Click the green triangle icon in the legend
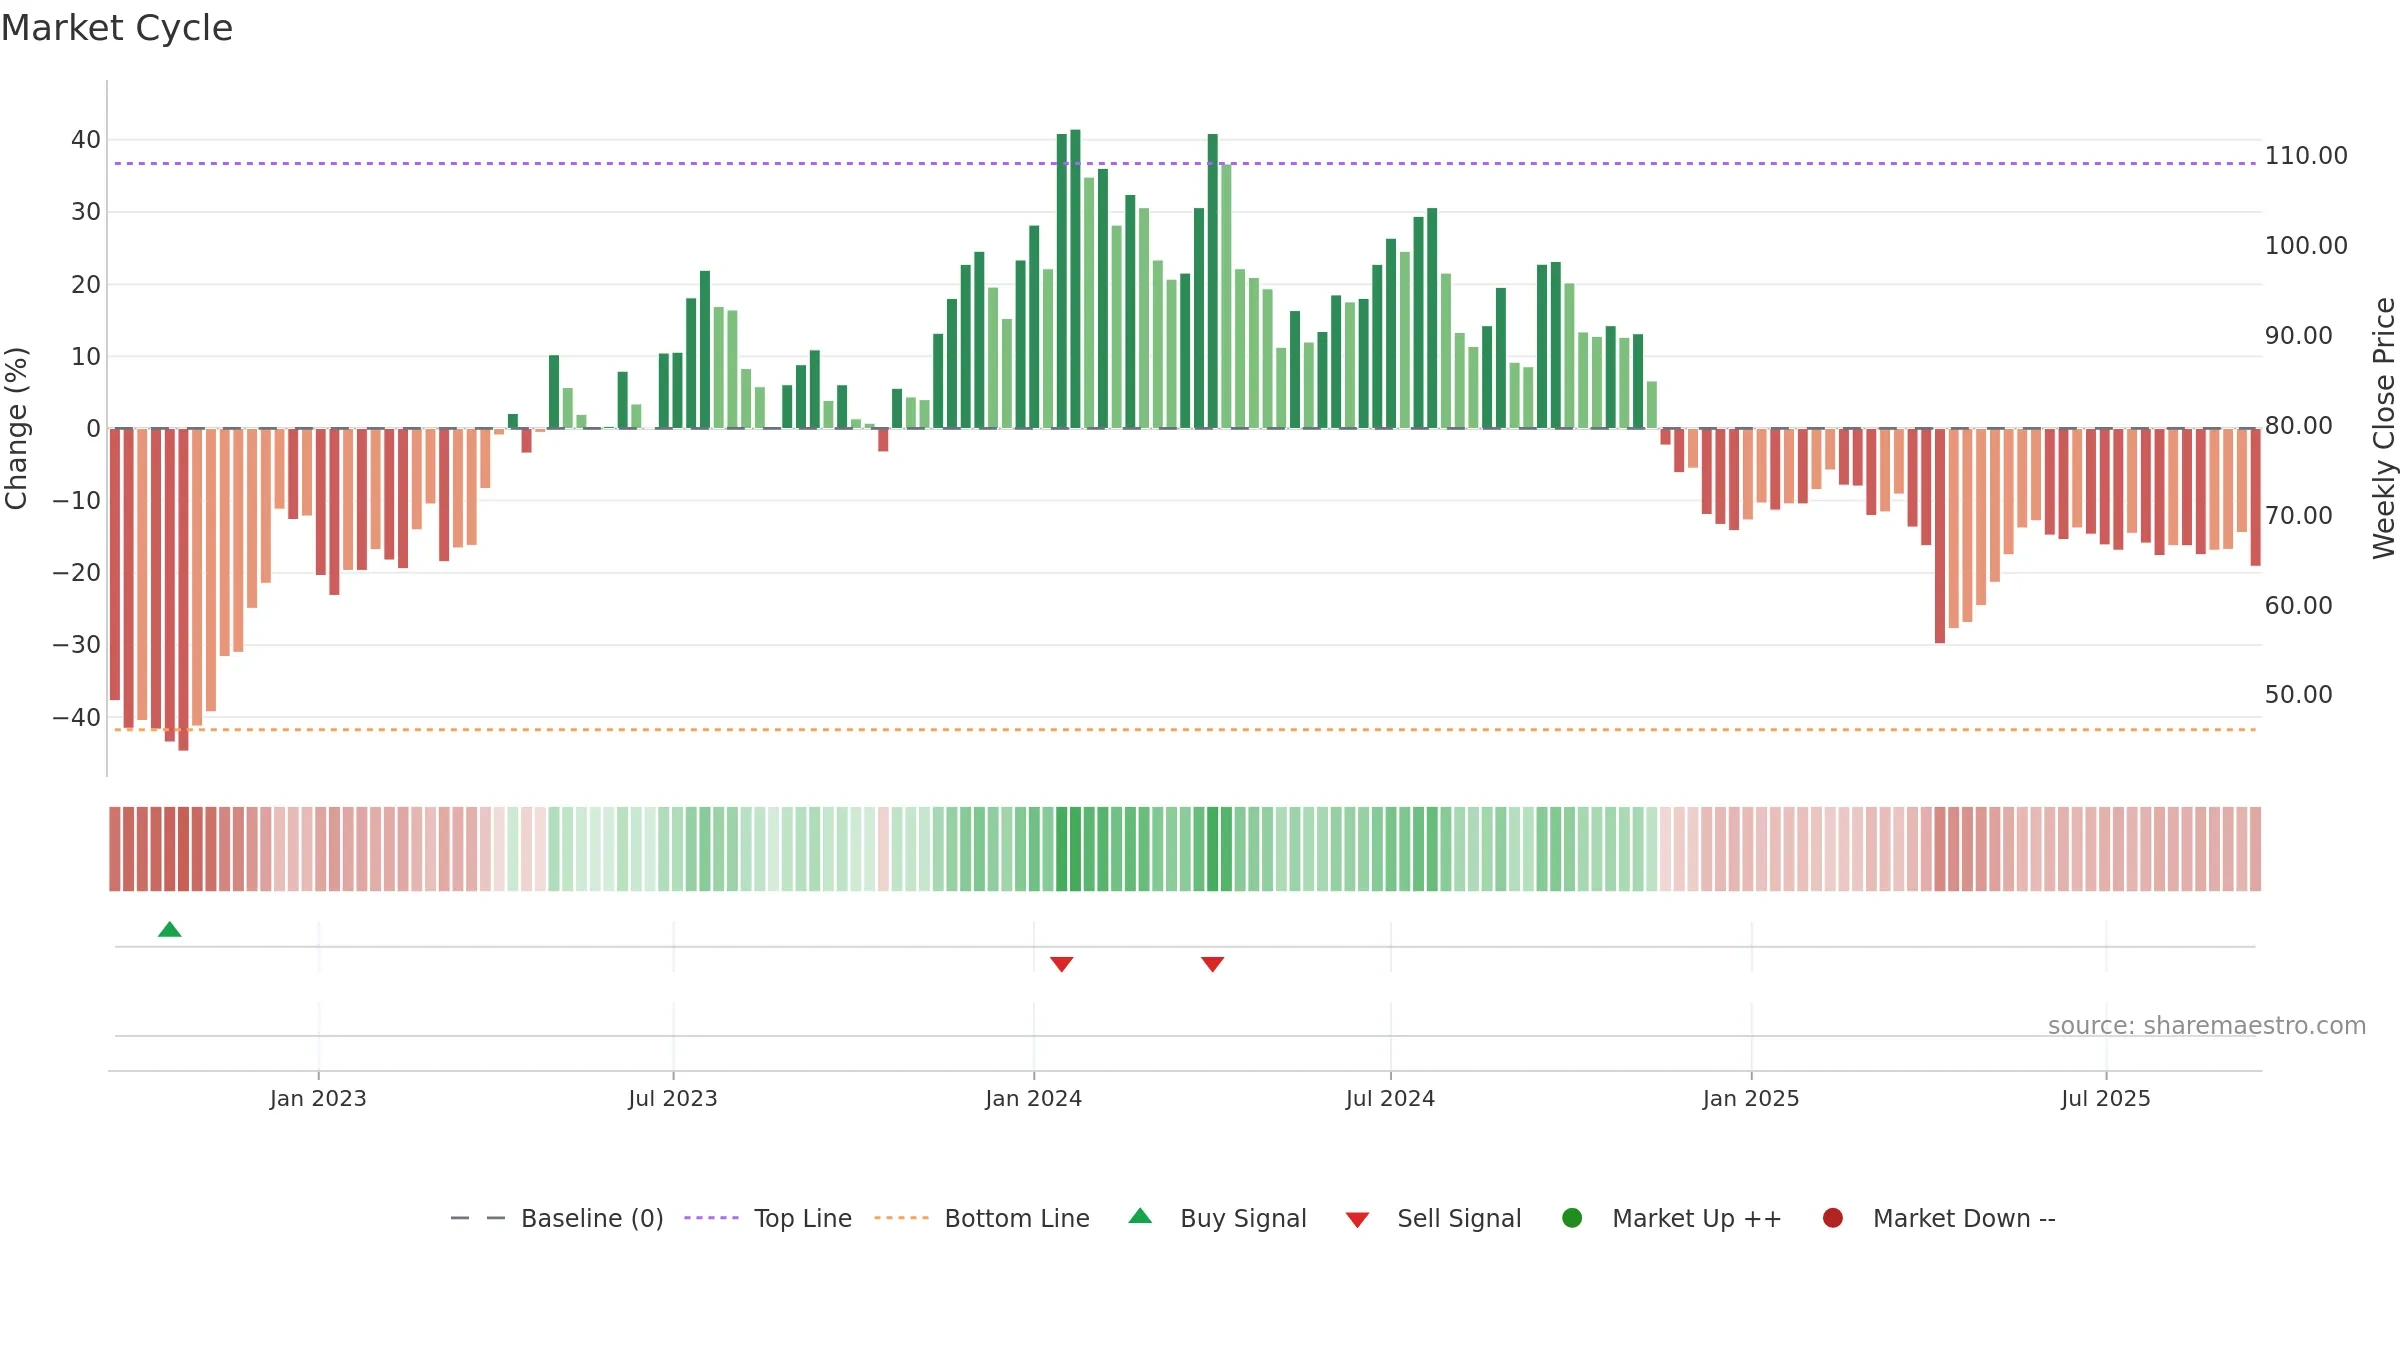 click(x=1140, y=1216)
